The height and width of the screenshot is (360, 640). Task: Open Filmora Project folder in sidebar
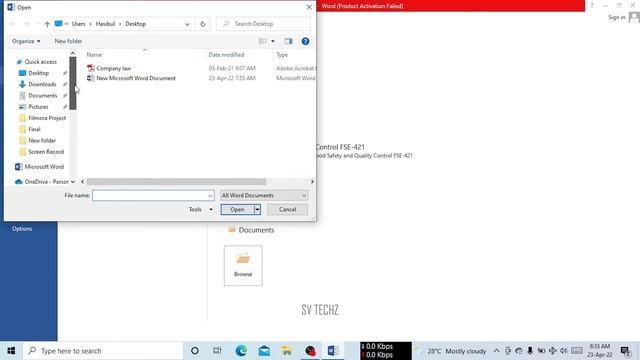pyautogui.click(x=47, y=118)
